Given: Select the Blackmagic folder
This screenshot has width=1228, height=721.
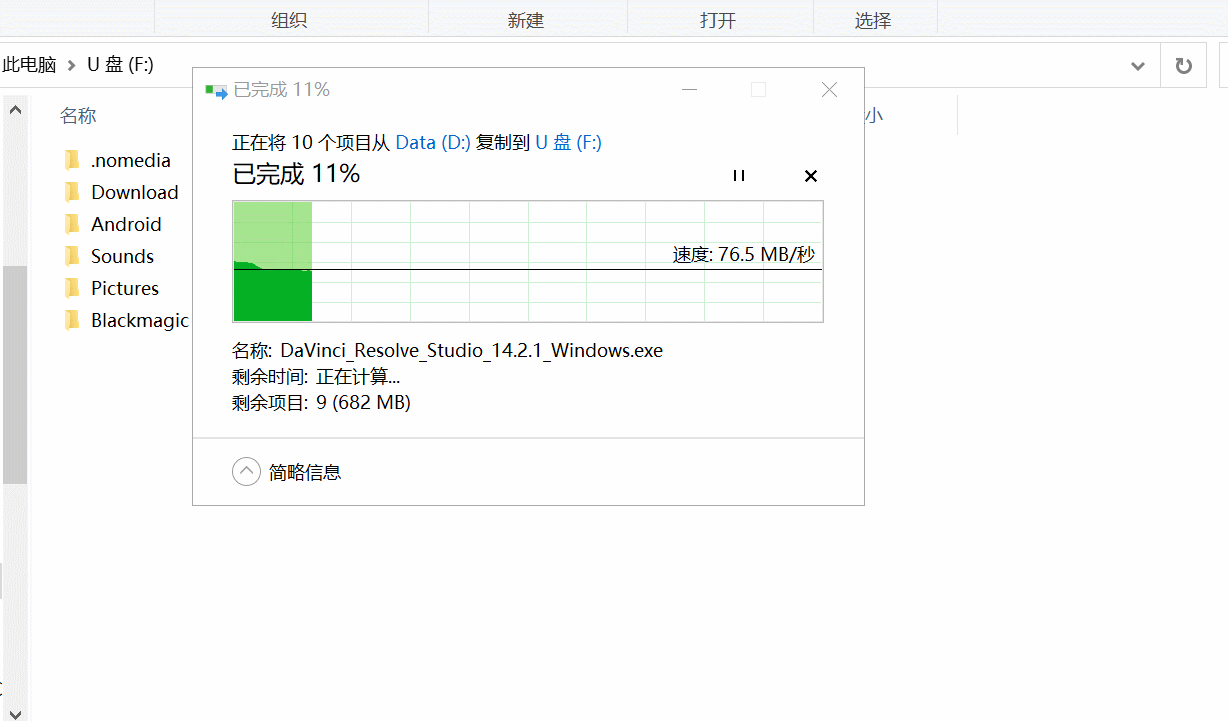Looking at the screenshot, I should (x=139, y=320).
